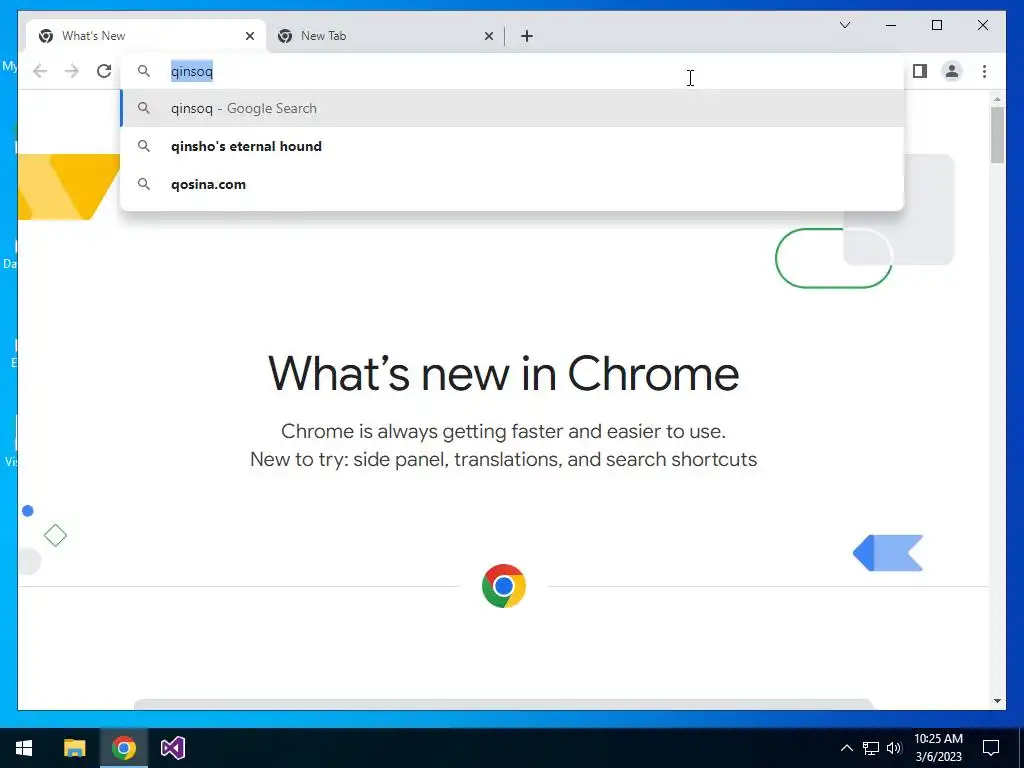
Task: Click the Chrome taskbar icon
Action: (x=123, y=748)
